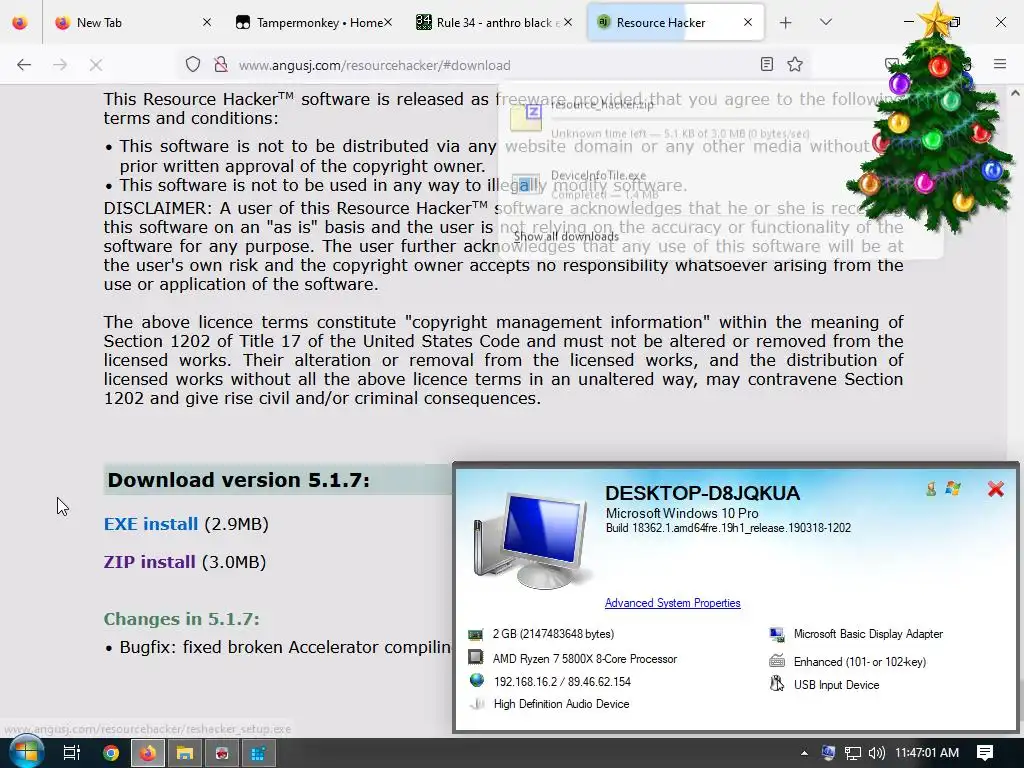Viewport: 1024px width, 768px height.
Task: Click the display adapter icon
Action: tap(776, 634)
